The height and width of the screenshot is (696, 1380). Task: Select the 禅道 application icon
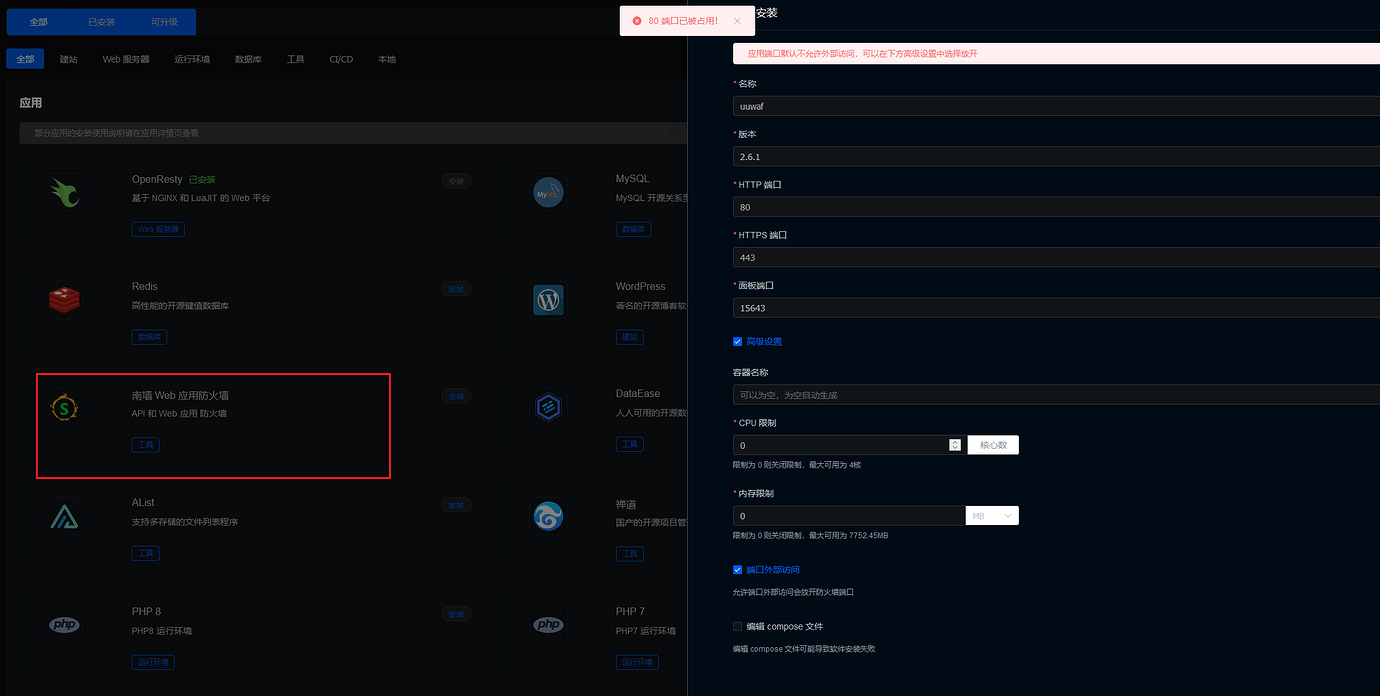(x=548, y=515)
